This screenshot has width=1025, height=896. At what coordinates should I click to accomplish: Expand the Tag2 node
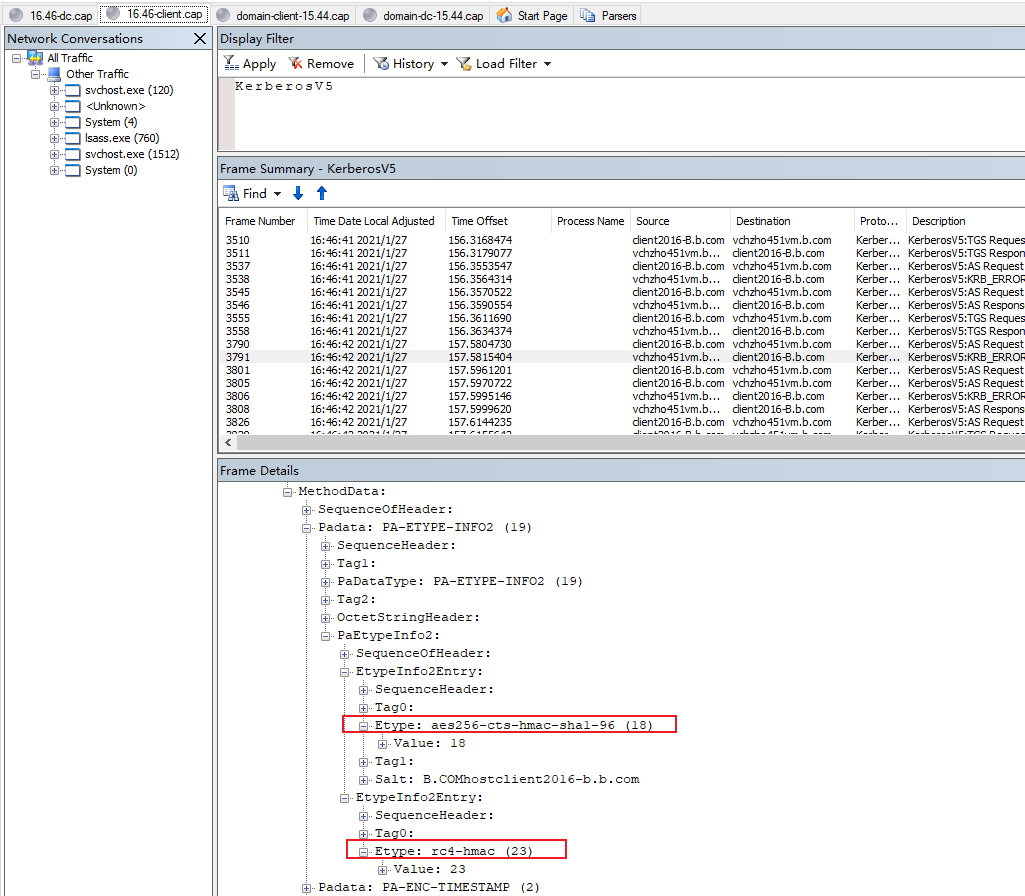(325, 600)
